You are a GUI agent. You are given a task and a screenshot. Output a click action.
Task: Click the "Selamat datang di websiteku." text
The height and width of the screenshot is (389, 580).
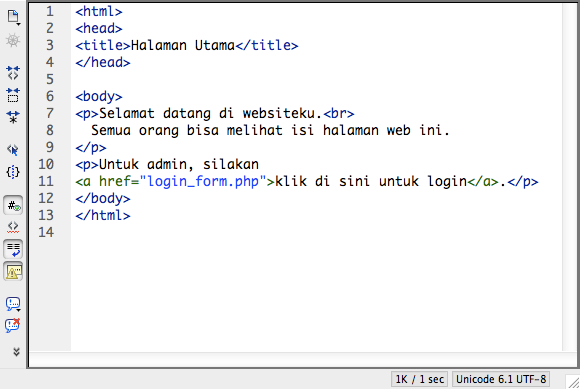(x=211, y=114)
